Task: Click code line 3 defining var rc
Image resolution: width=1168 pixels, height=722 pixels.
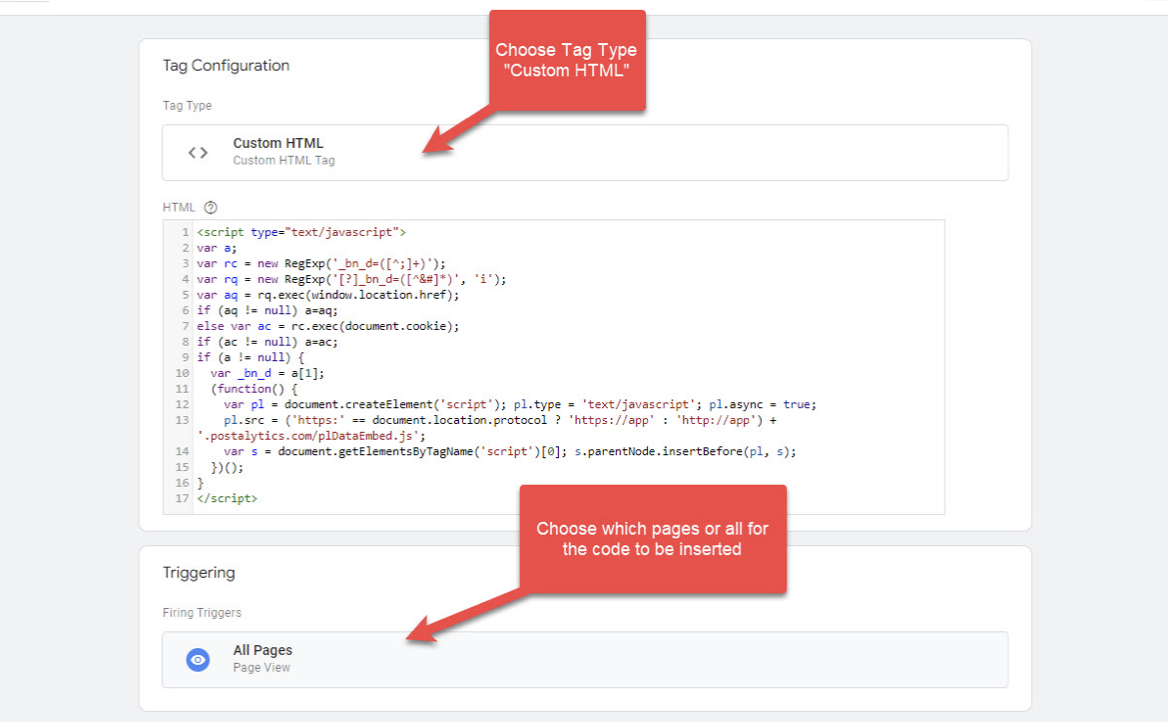Action: [x=321, y=264]
